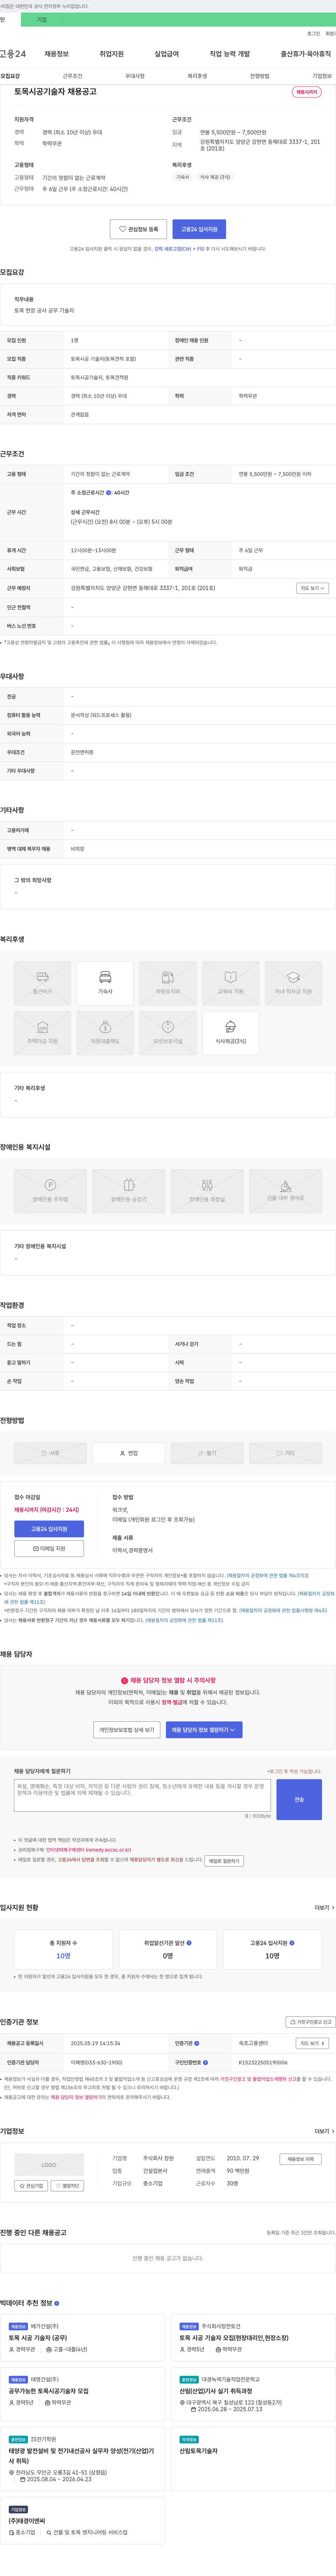Open the 출산휴가·육아휴직 menu
This screenshot has width=336, height=2576.
305,54
